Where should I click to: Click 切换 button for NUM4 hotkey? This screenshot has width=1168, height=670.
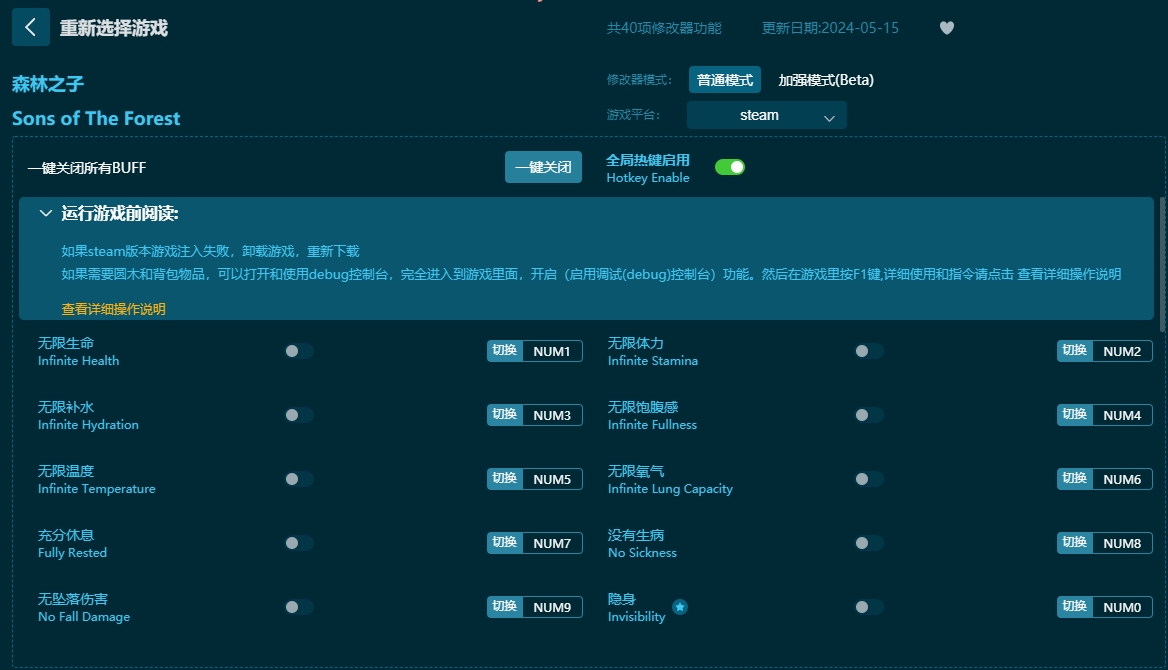click(x=1074, y=415)
